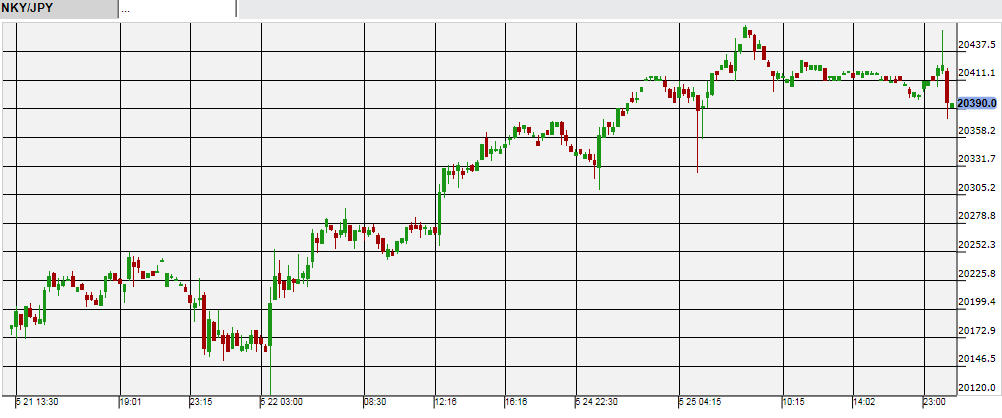1002x418 pixels.
Task: Select the 23:15 time axis marker
Action: [x=201, y=402]
